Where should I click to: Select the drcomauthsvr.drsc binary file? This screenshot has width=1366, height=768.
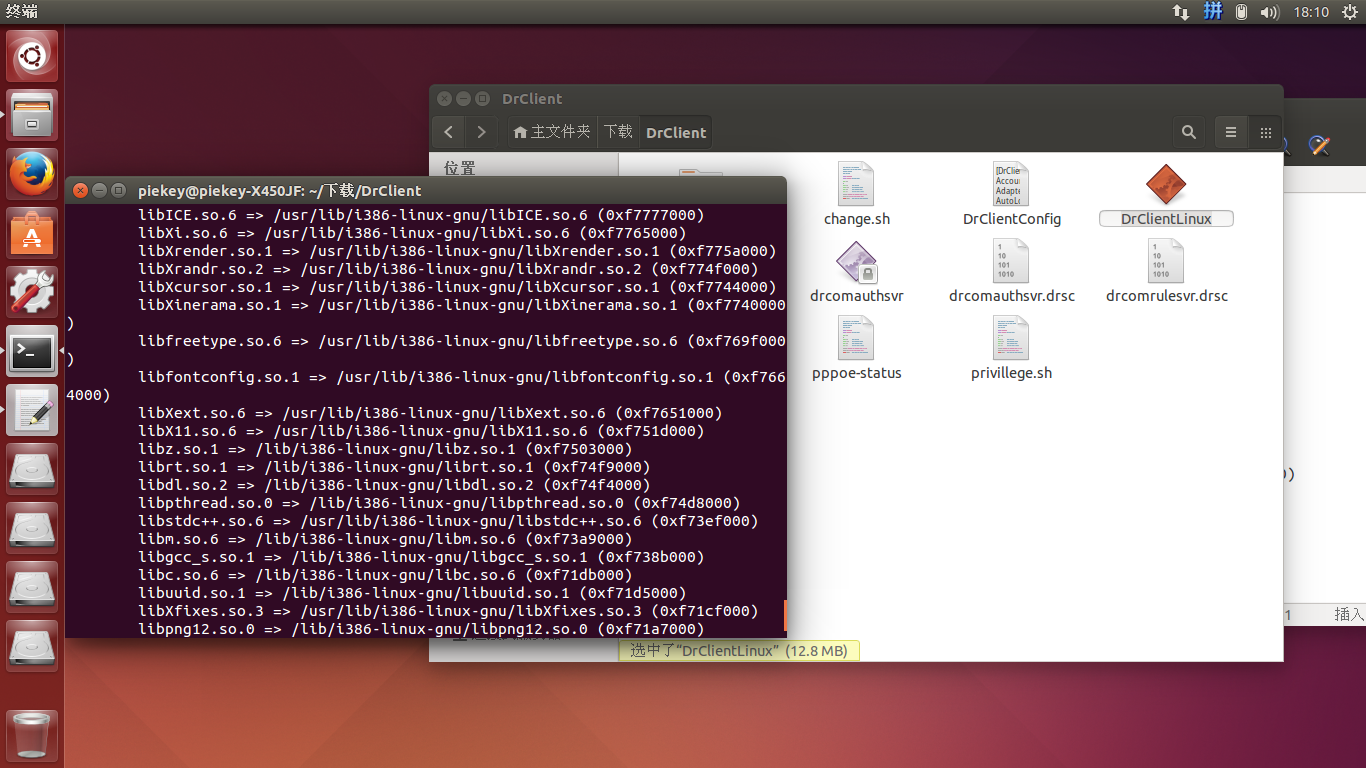point(1011,263)
